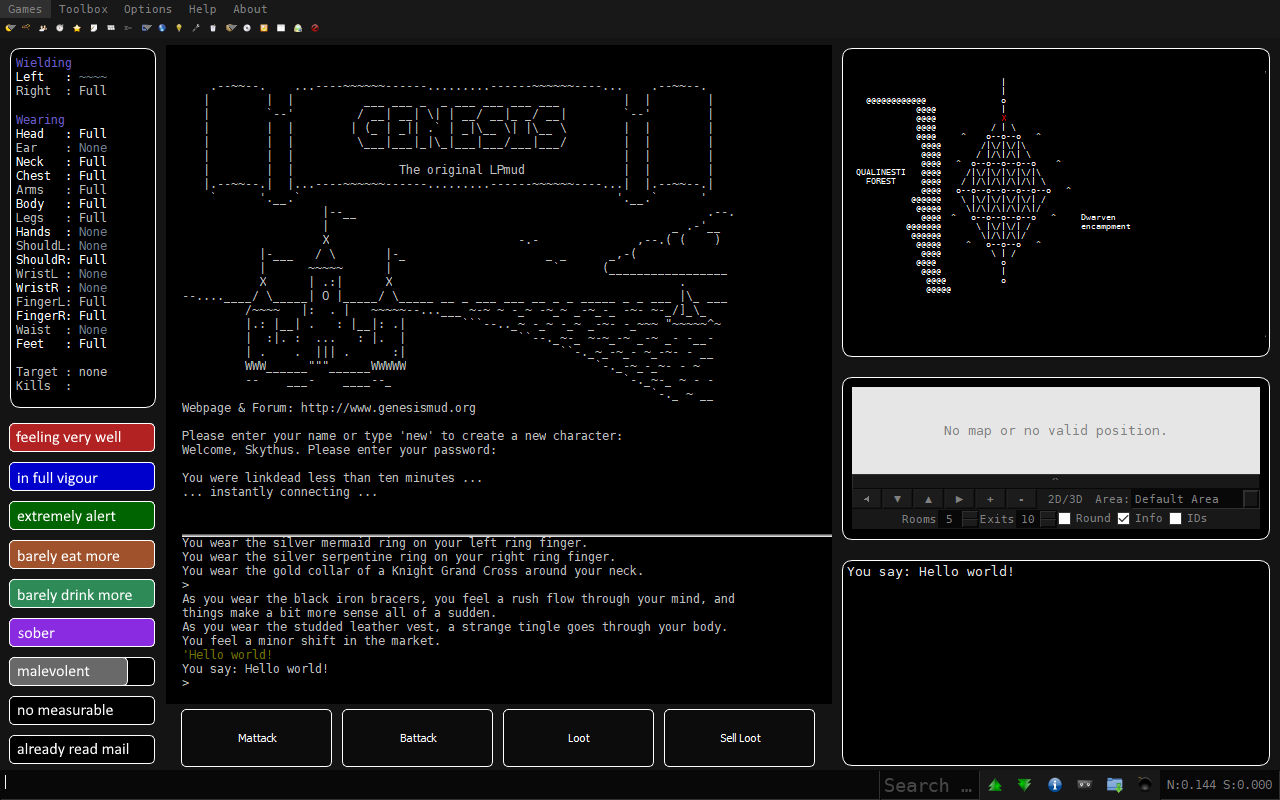Click the folder-with-arrow logging icon

coord(1115,785)
